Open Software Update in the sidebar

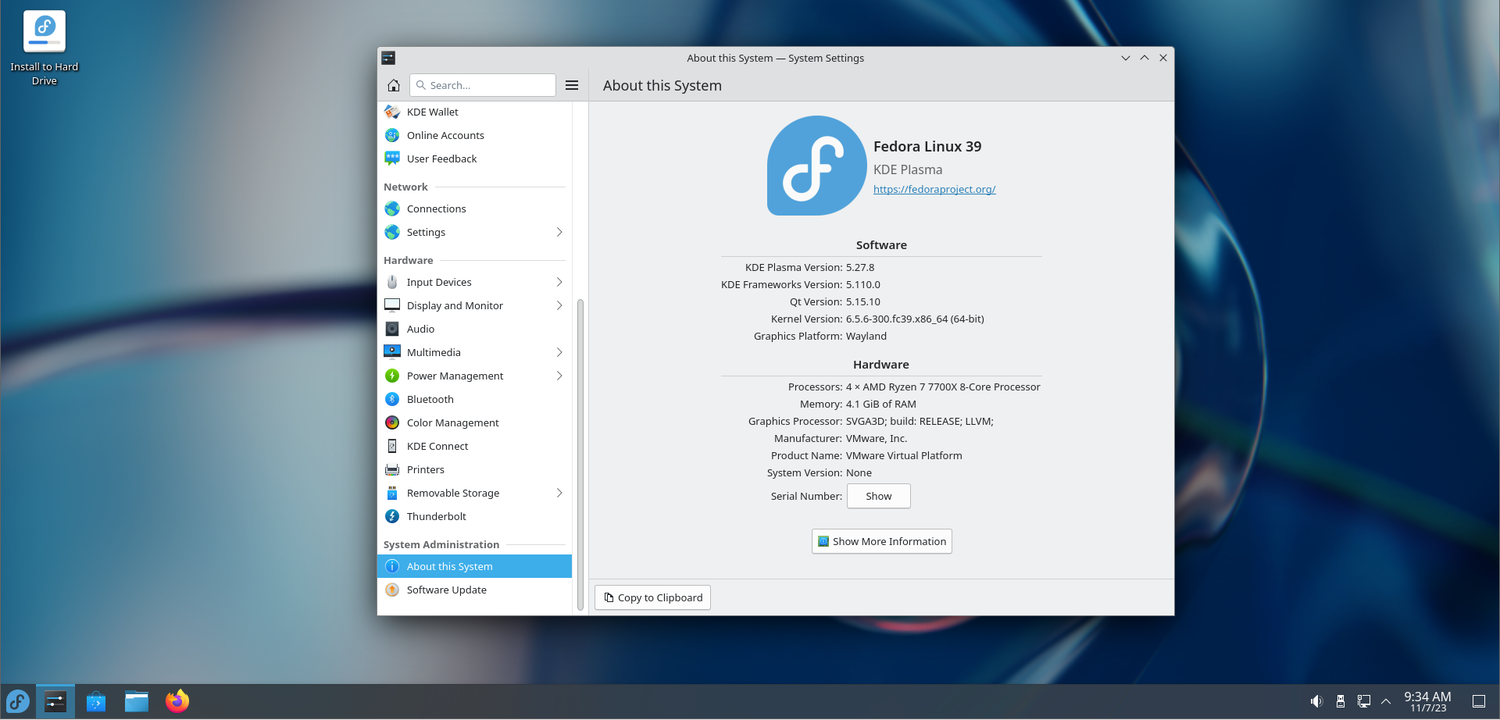pos(474,590)
